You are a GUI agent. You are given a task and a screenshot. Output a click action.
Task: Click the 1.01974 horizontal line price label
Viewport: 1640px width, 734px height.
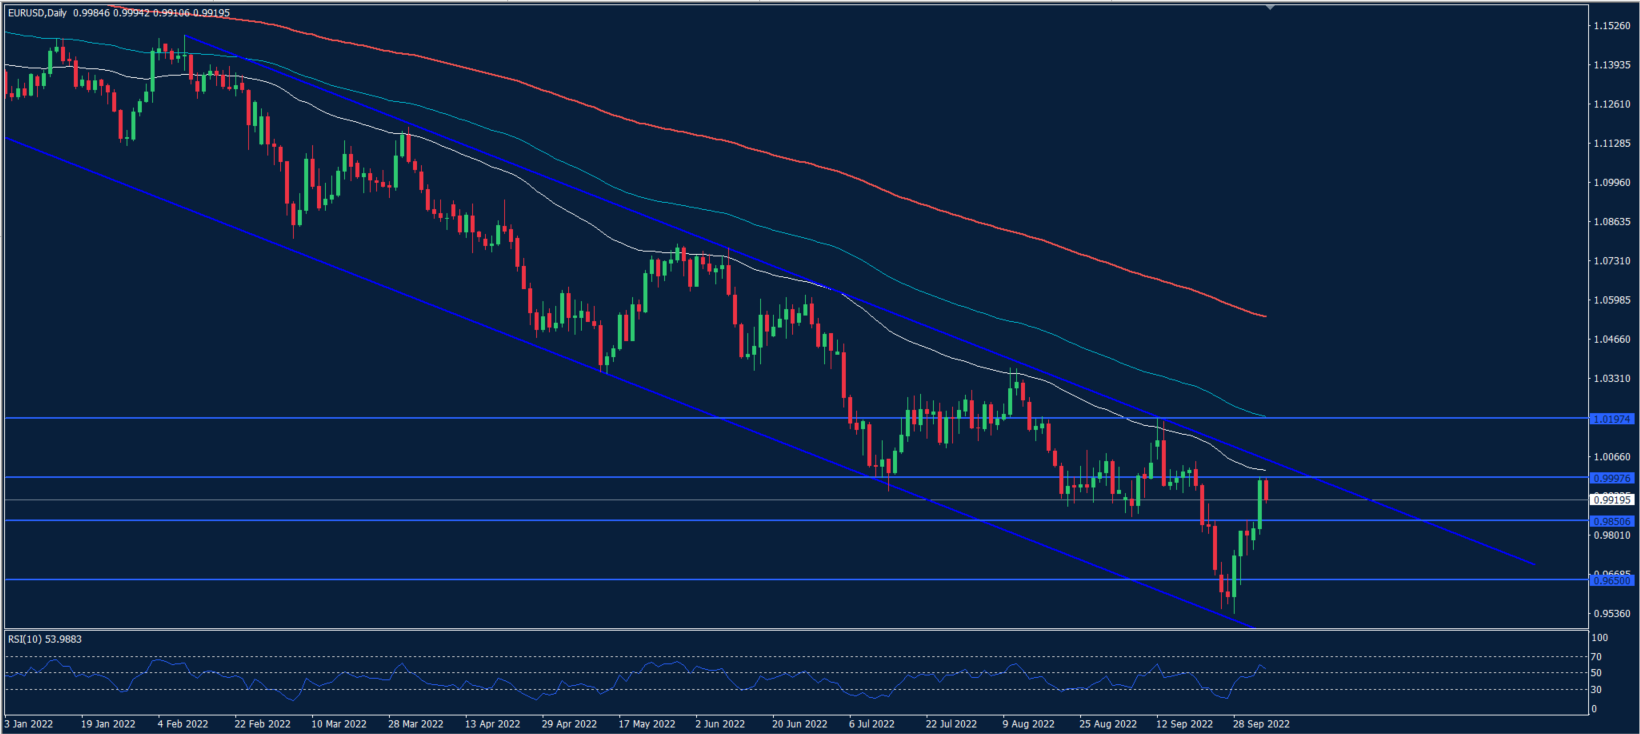pyautogui.click(x=1612, y=419)
